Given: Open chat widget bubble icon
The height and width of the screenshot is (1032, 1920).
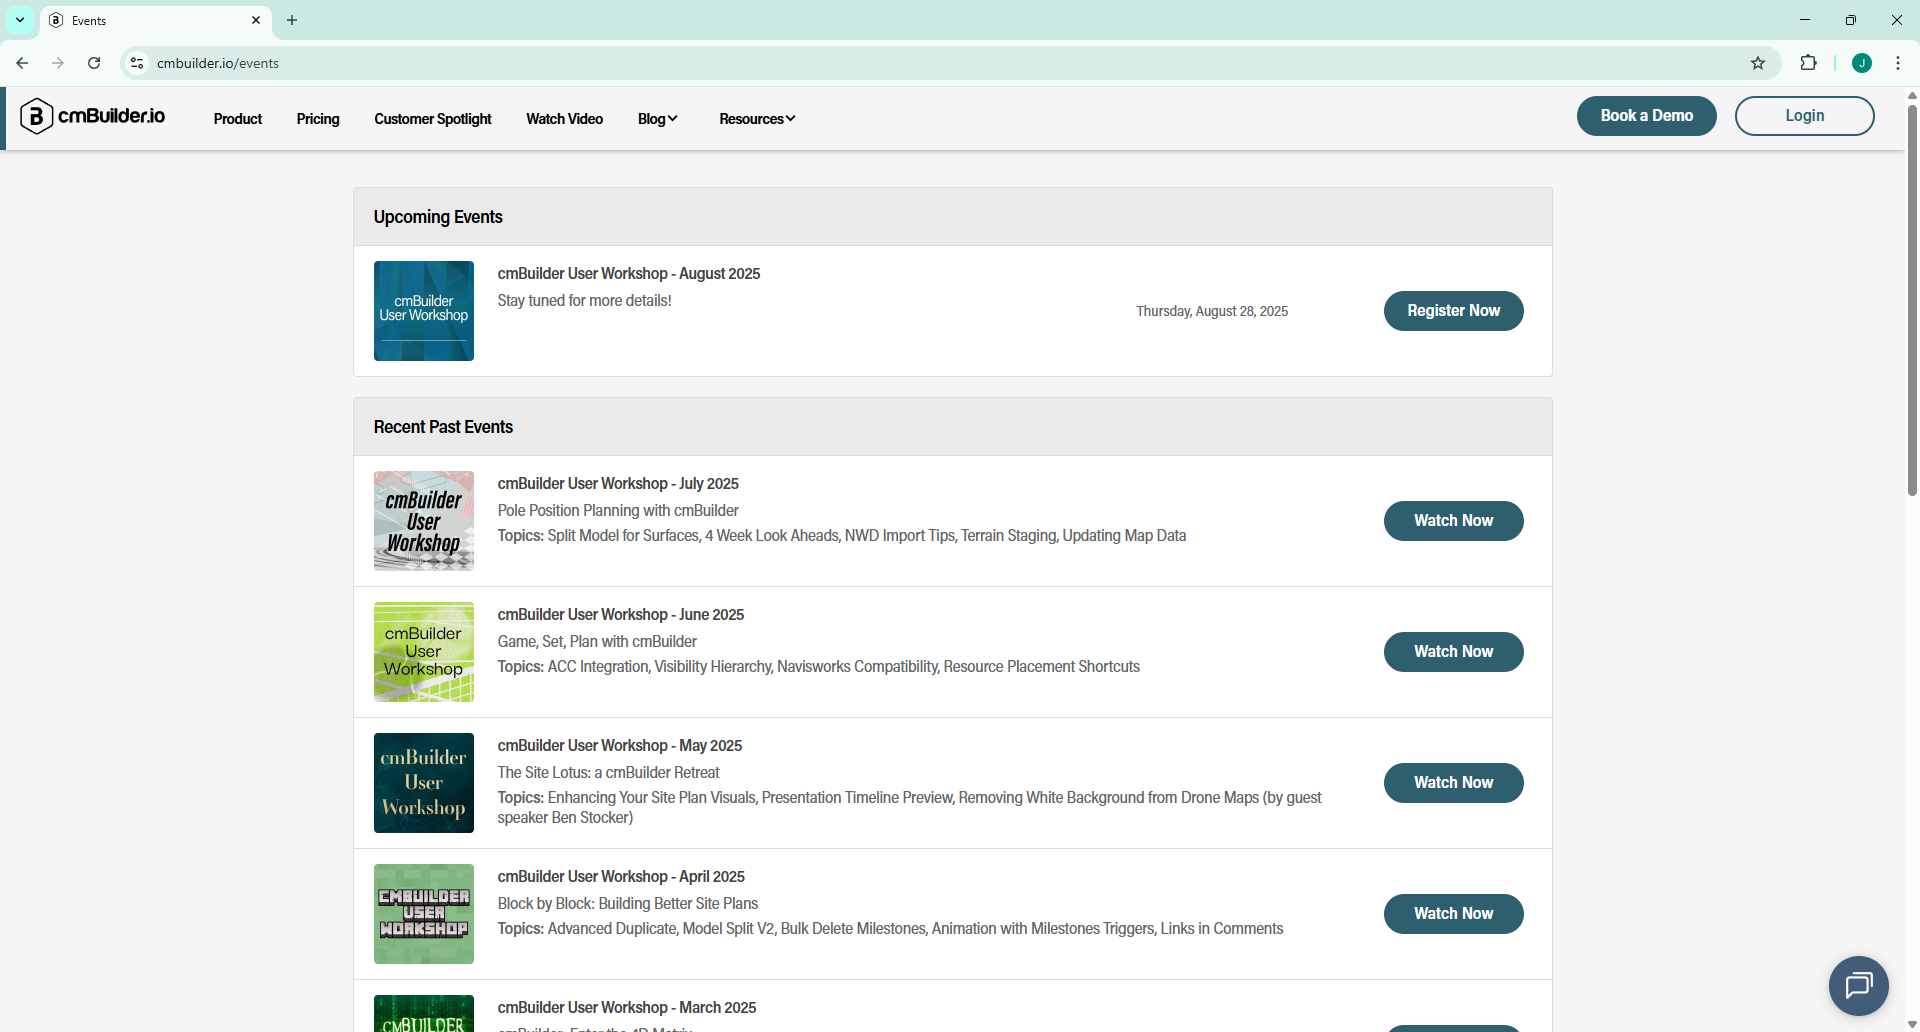Looking at the screenshot, I should pyautogui.click(x=1859, y=986).
